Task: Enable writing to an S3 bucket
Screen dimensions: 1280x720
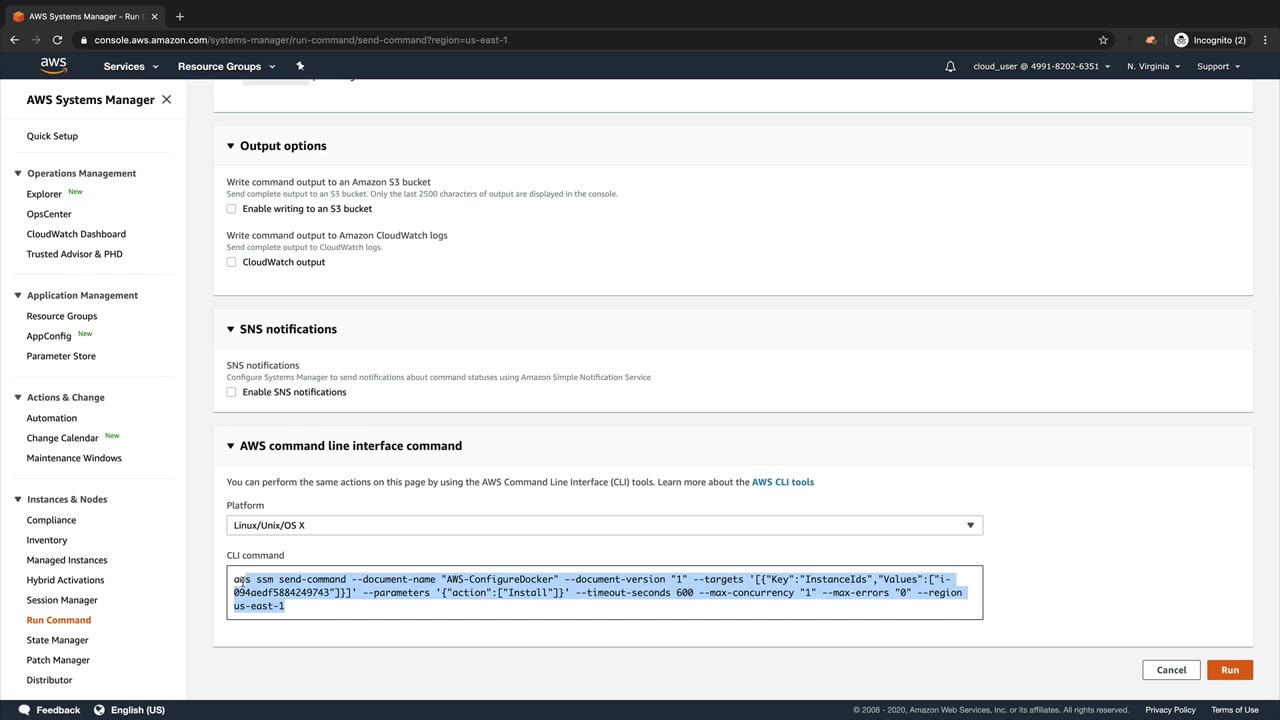Action: 231,209
